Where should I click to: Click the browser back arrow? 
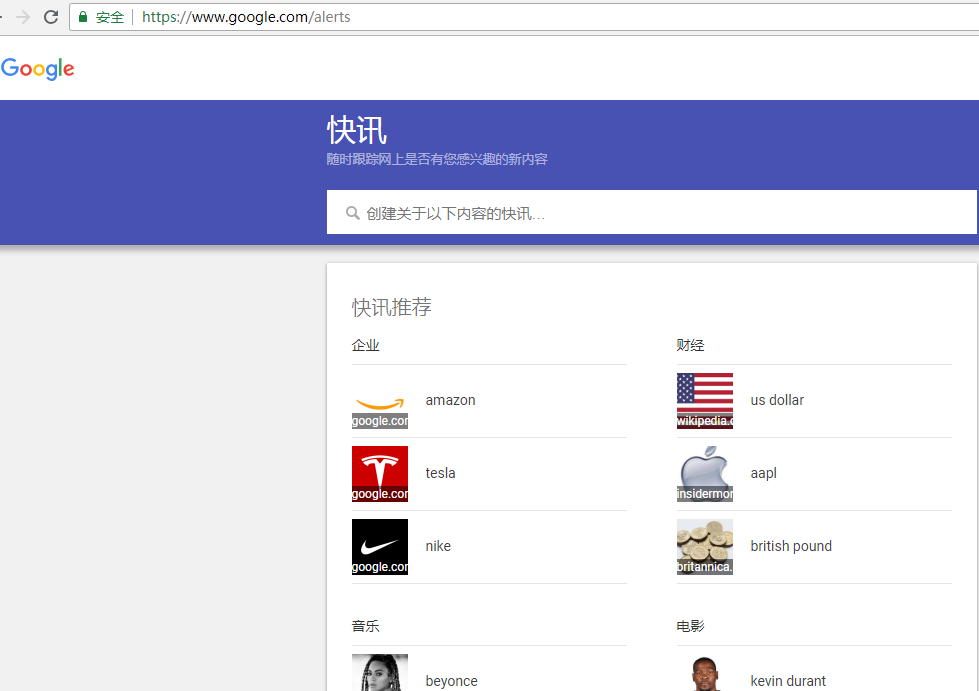tap(5, 16)
